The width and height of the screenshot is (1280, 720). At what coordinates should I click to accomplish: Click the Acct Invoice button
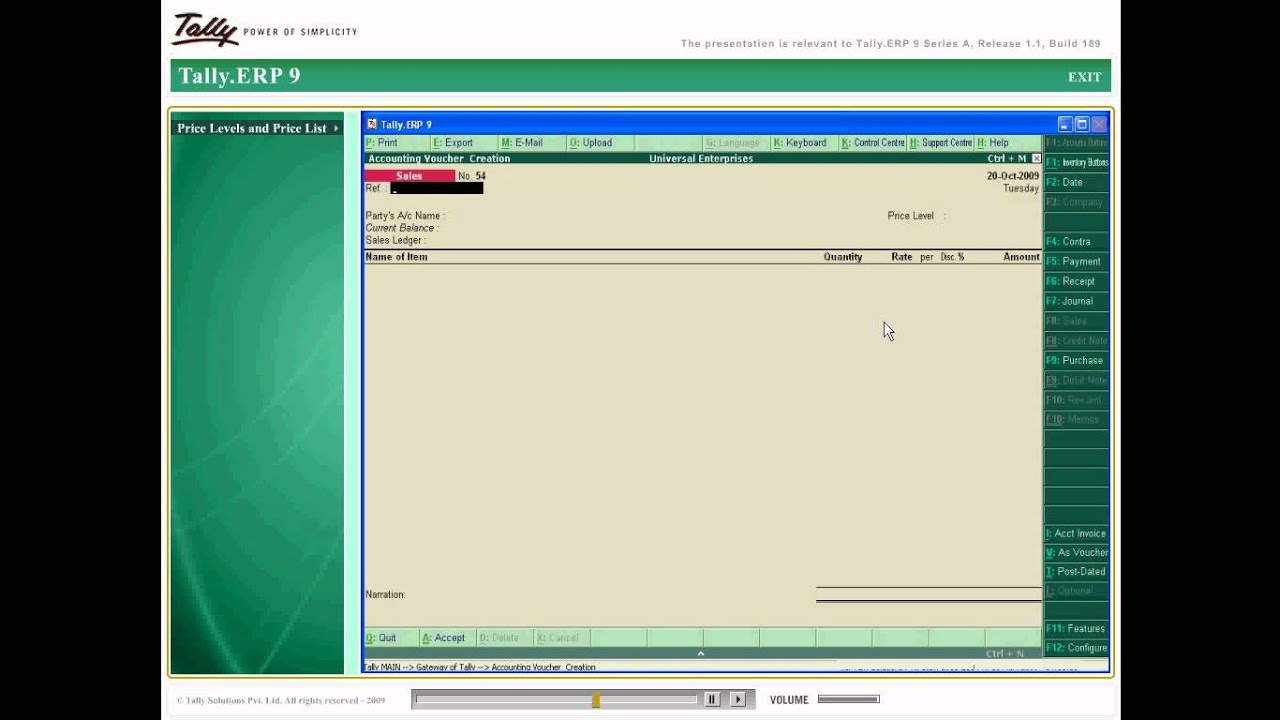1077,533
